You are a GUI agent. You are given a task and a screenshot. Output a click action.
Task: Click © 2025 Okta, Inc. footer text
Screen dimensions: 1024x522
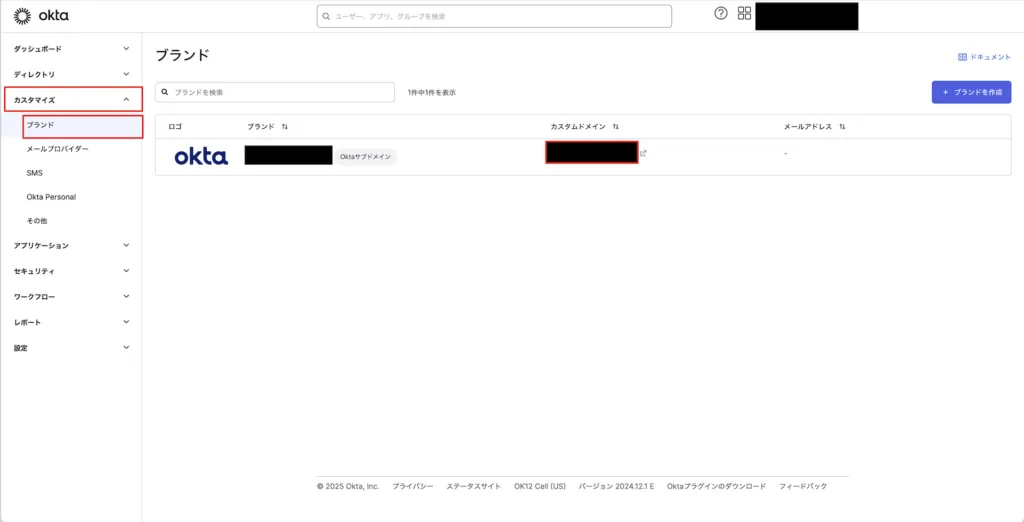[348, 486]
